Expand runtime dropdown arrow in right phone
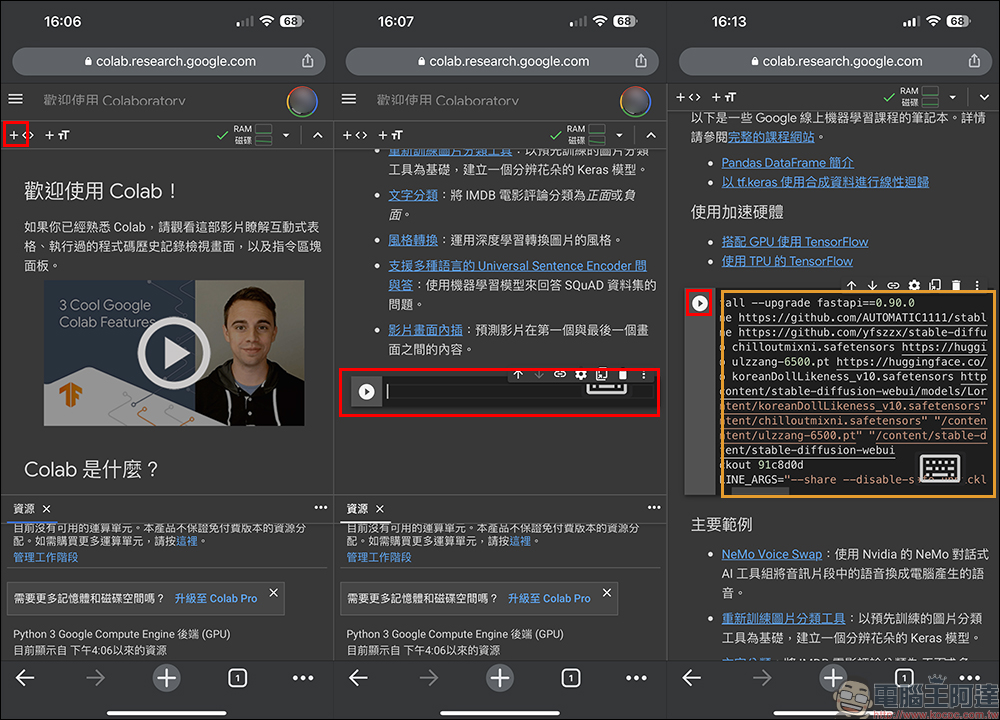 pyautogui.click(x=953, y=98)
